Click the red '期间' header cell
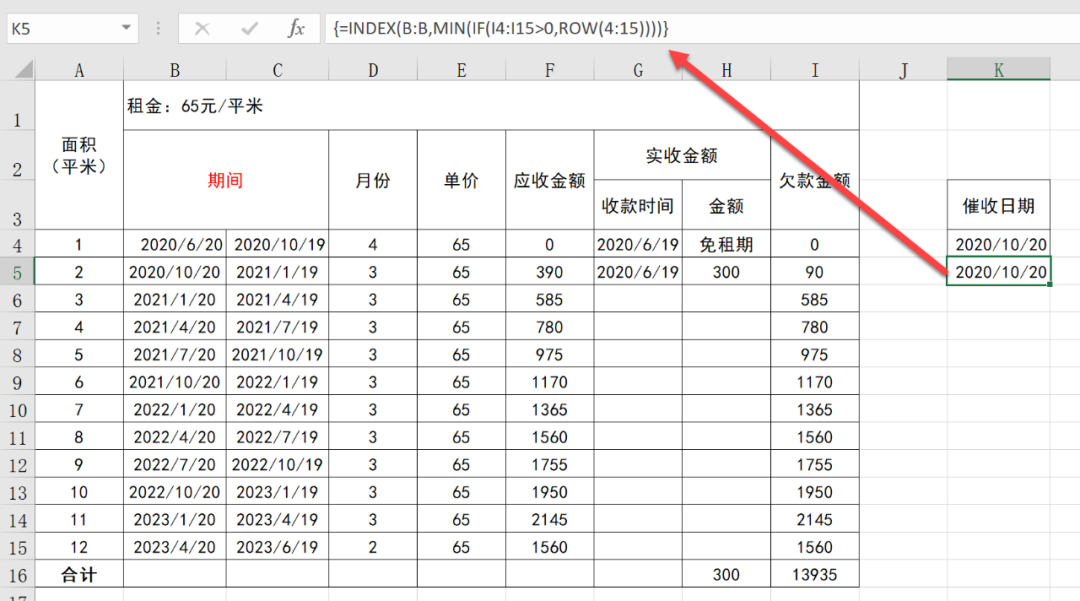 pyautogui.click(x=226, y=180)
